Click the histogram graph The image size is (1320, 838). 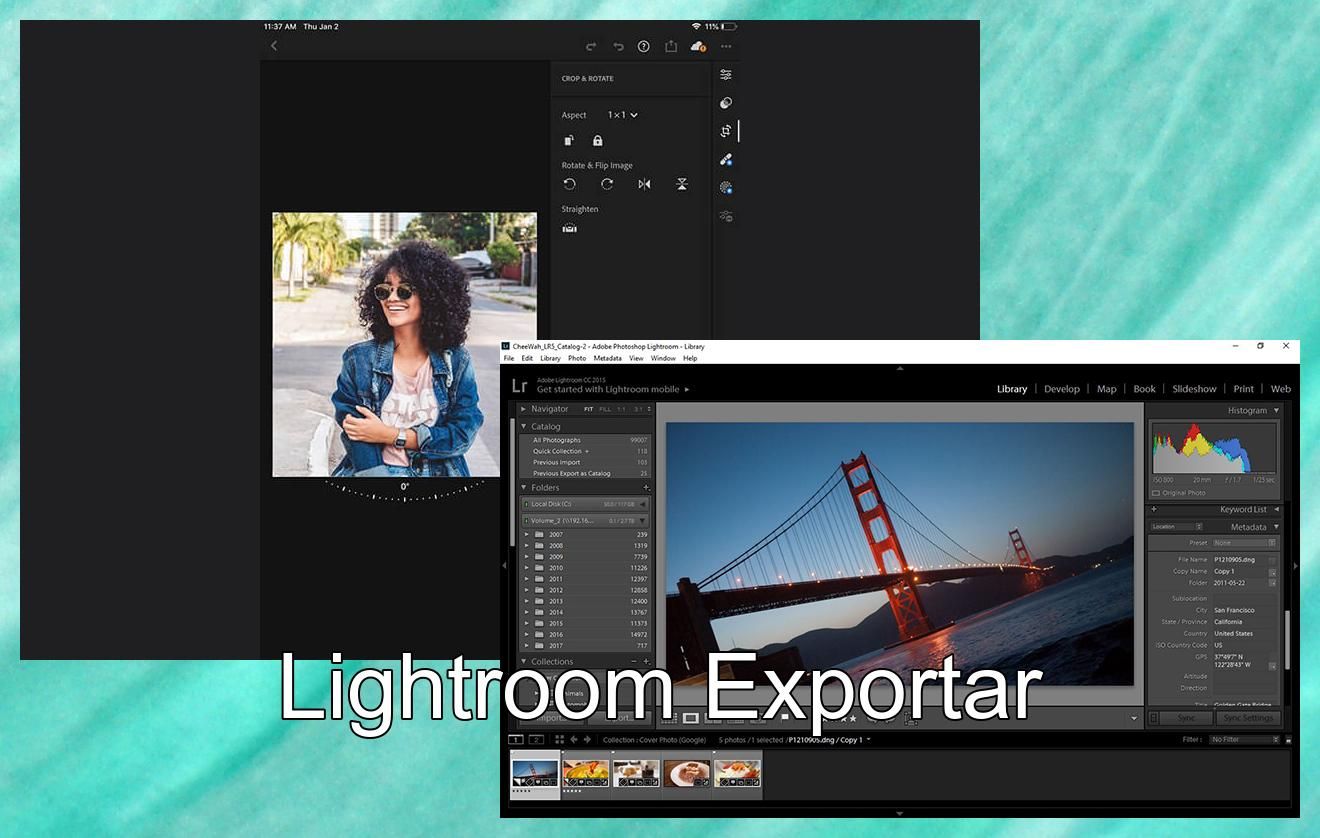pyautogui.click(x=1214, y=448)
